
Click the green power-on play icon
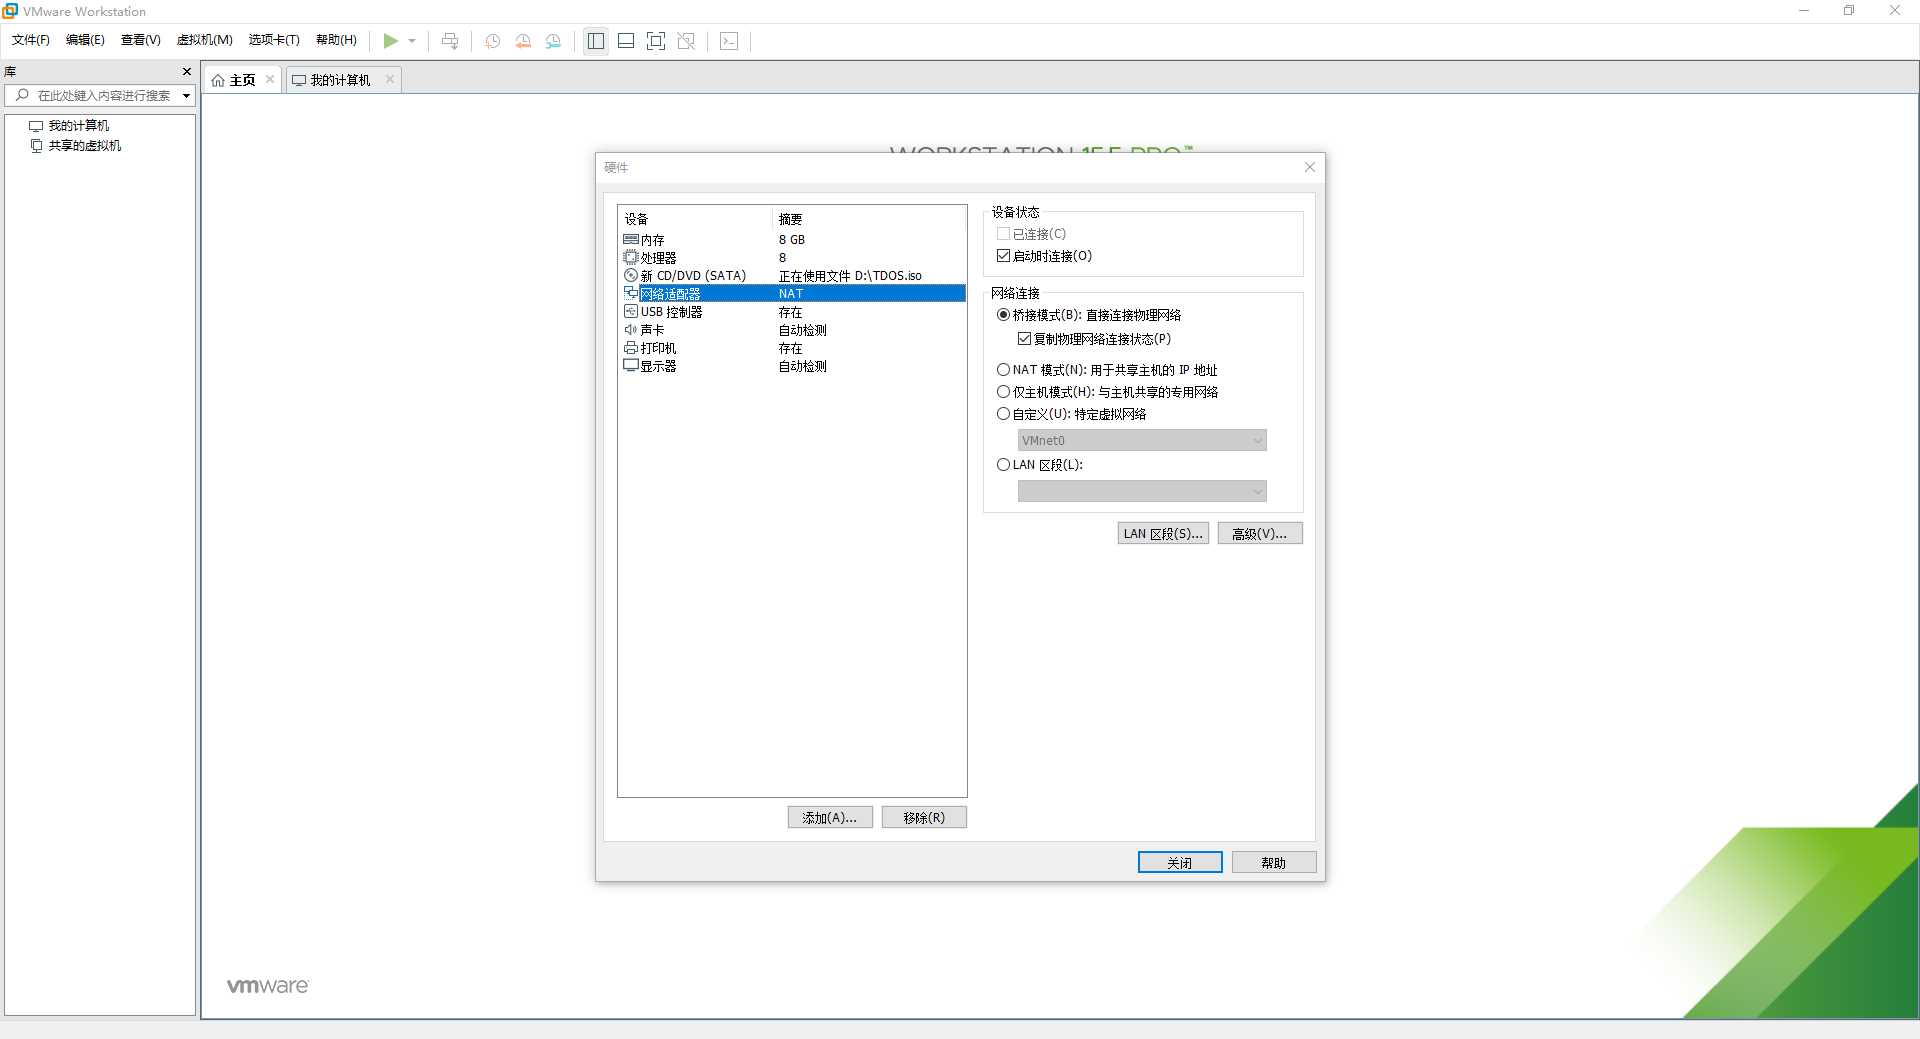click(390, 41)
